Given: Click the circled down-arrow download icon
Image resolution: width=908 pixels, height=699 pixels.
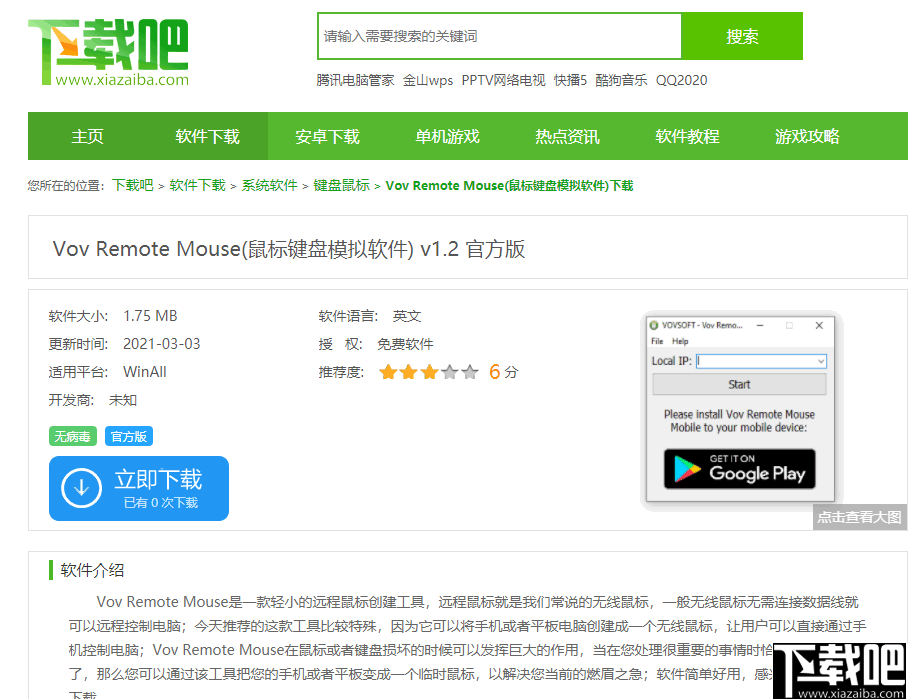Looking at the screenshot, I should click(82, 488).
